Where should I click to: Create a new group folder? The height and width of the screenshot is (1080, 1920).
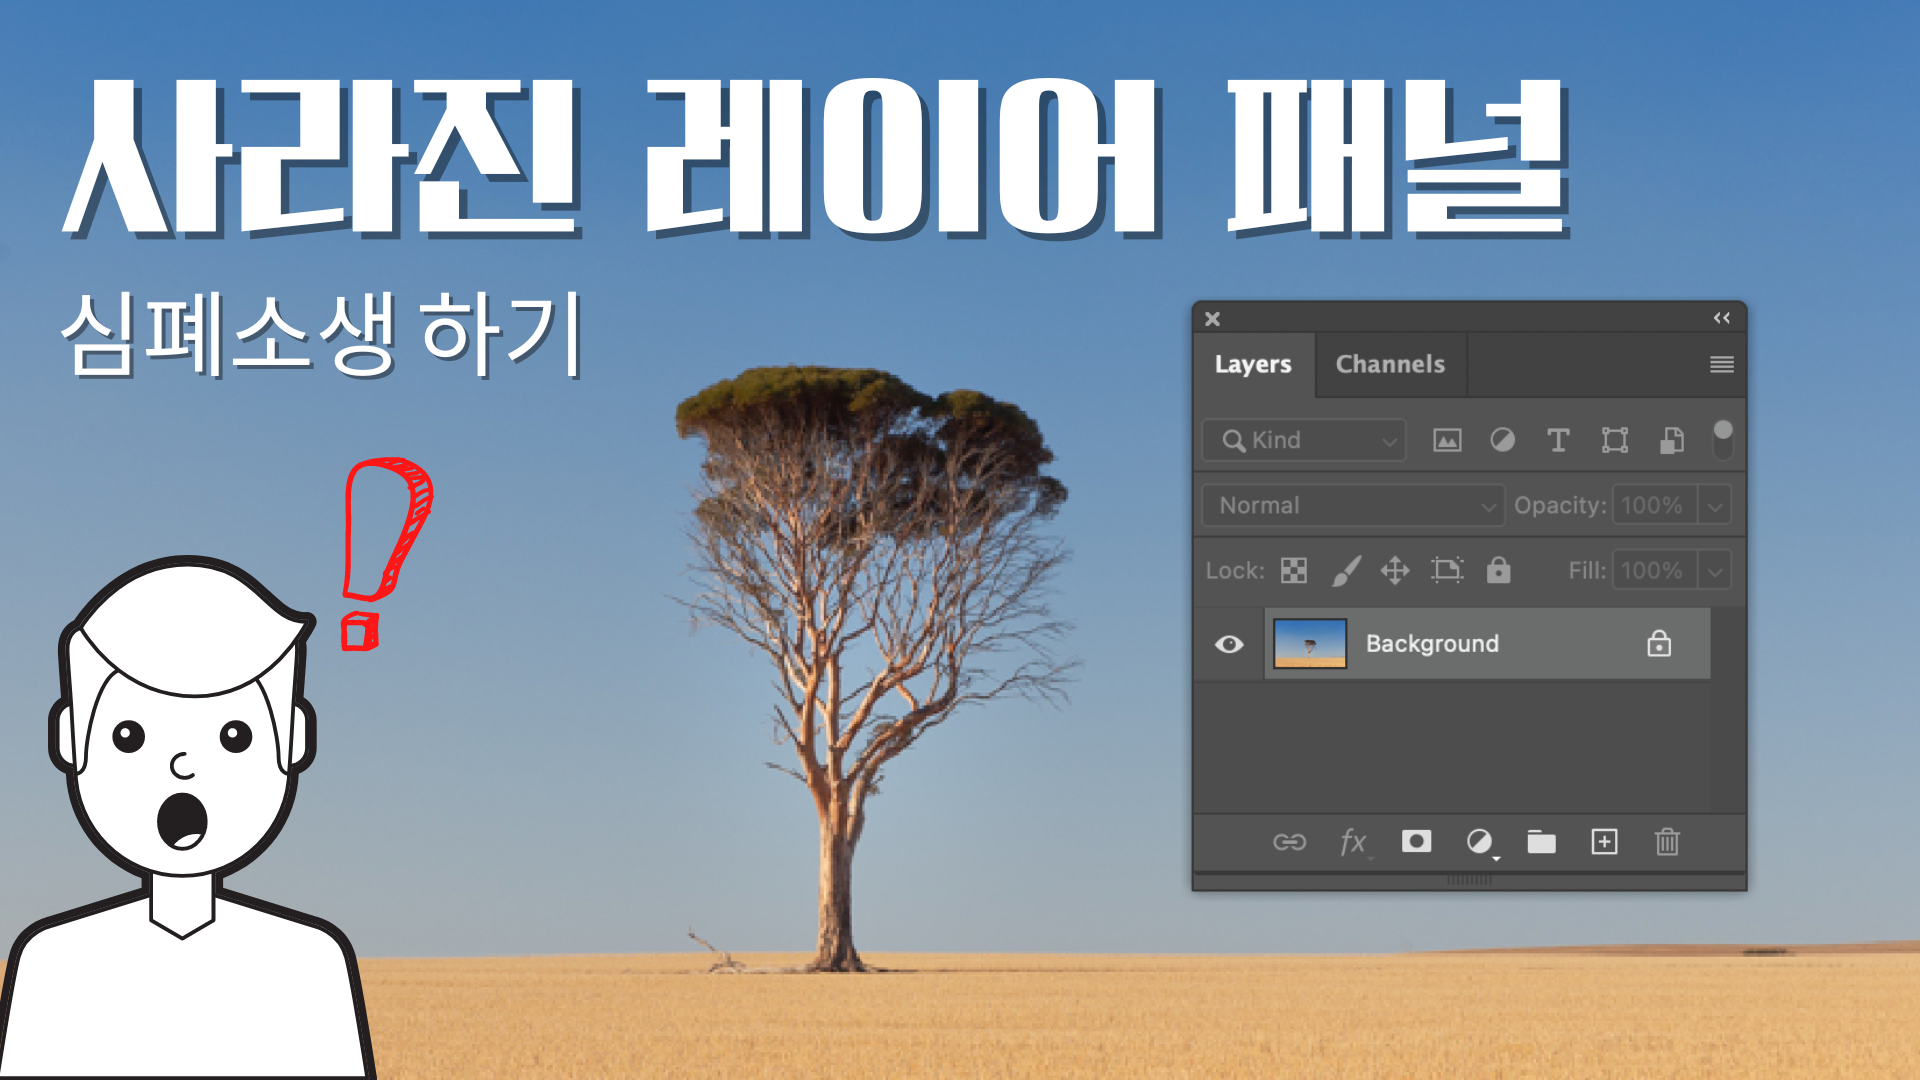[x=1541, y=842]
